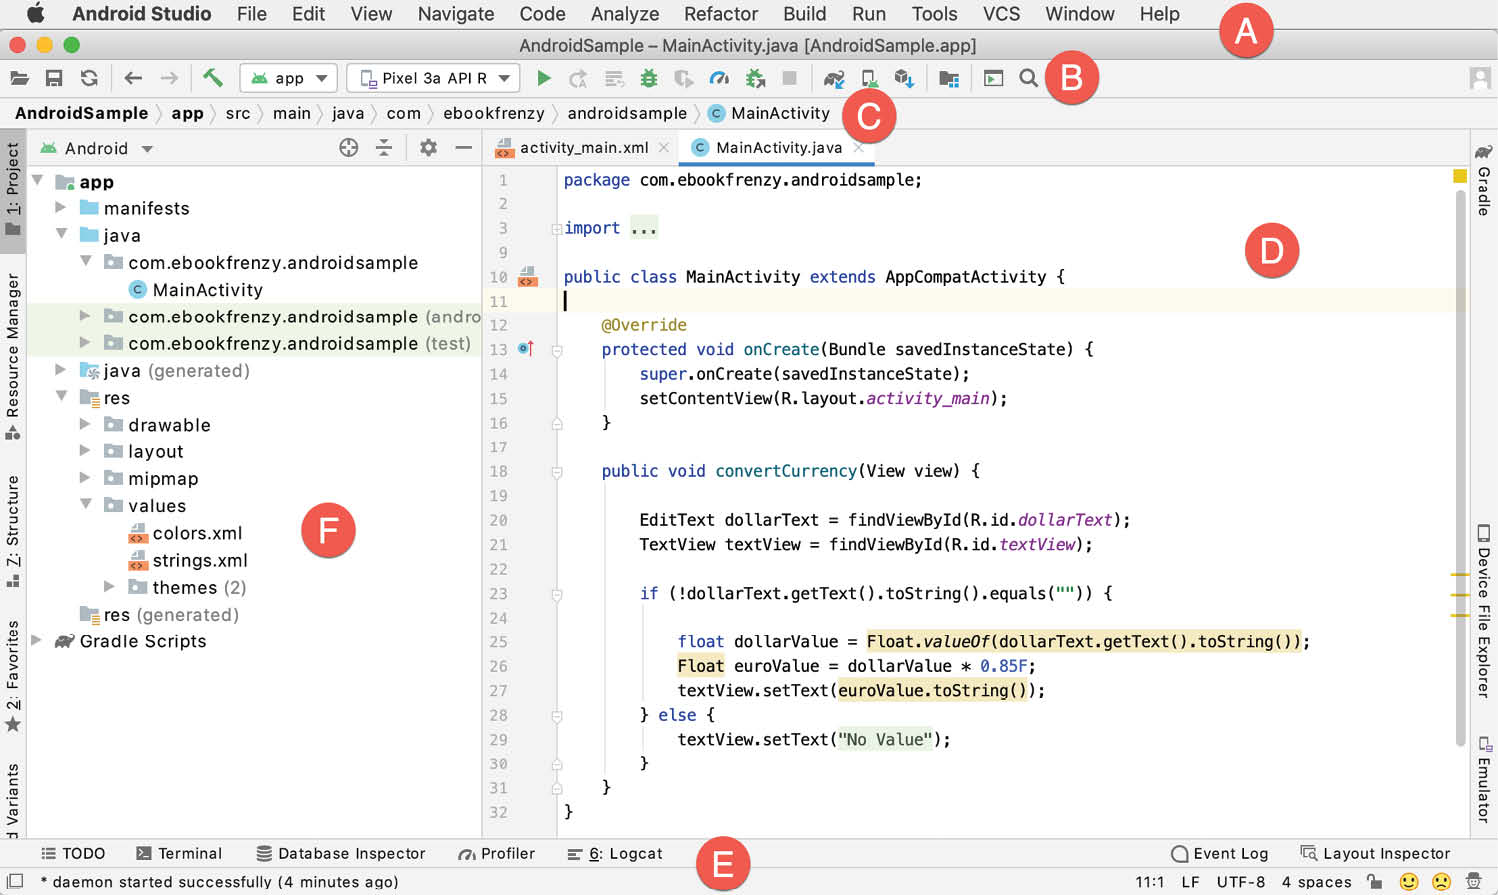Click the override marker in line 13 gutter

pos(526,349)
